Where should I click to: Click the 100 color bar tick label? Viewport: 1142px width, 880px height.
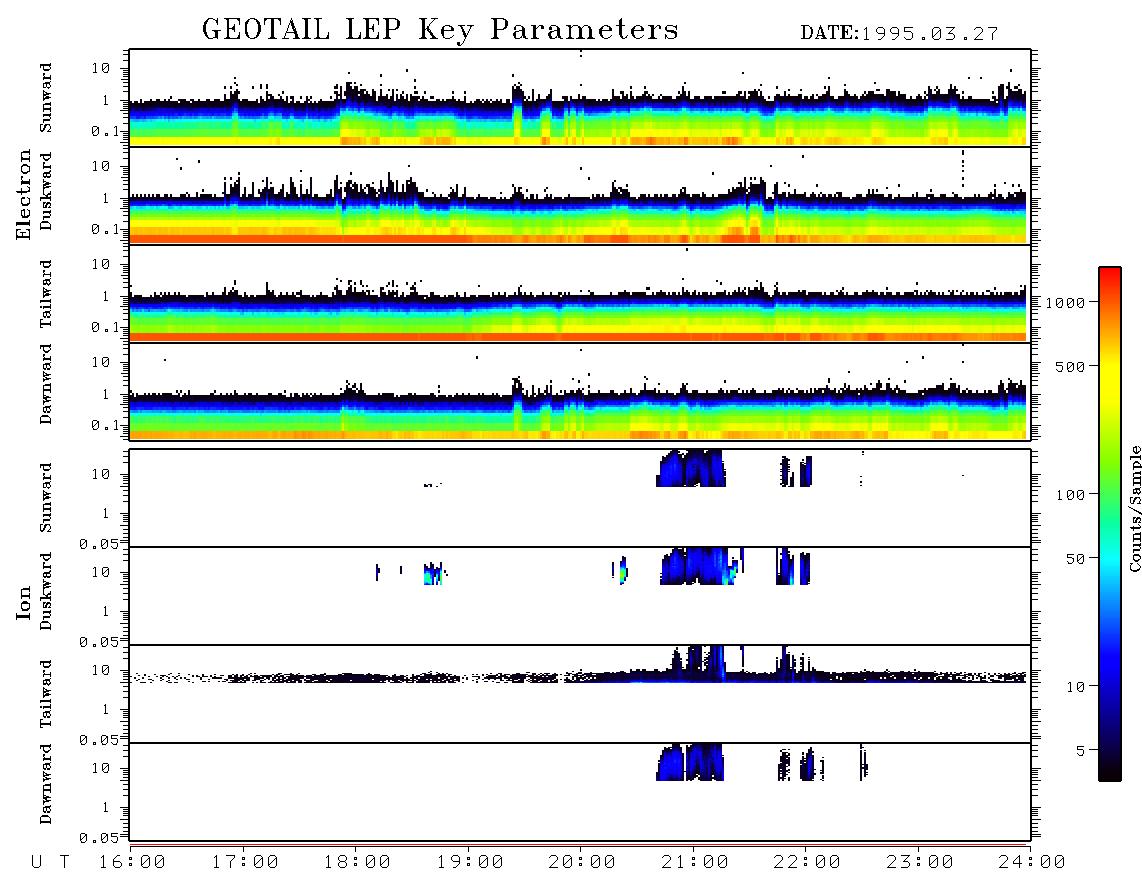click(x=1070, y=495)
